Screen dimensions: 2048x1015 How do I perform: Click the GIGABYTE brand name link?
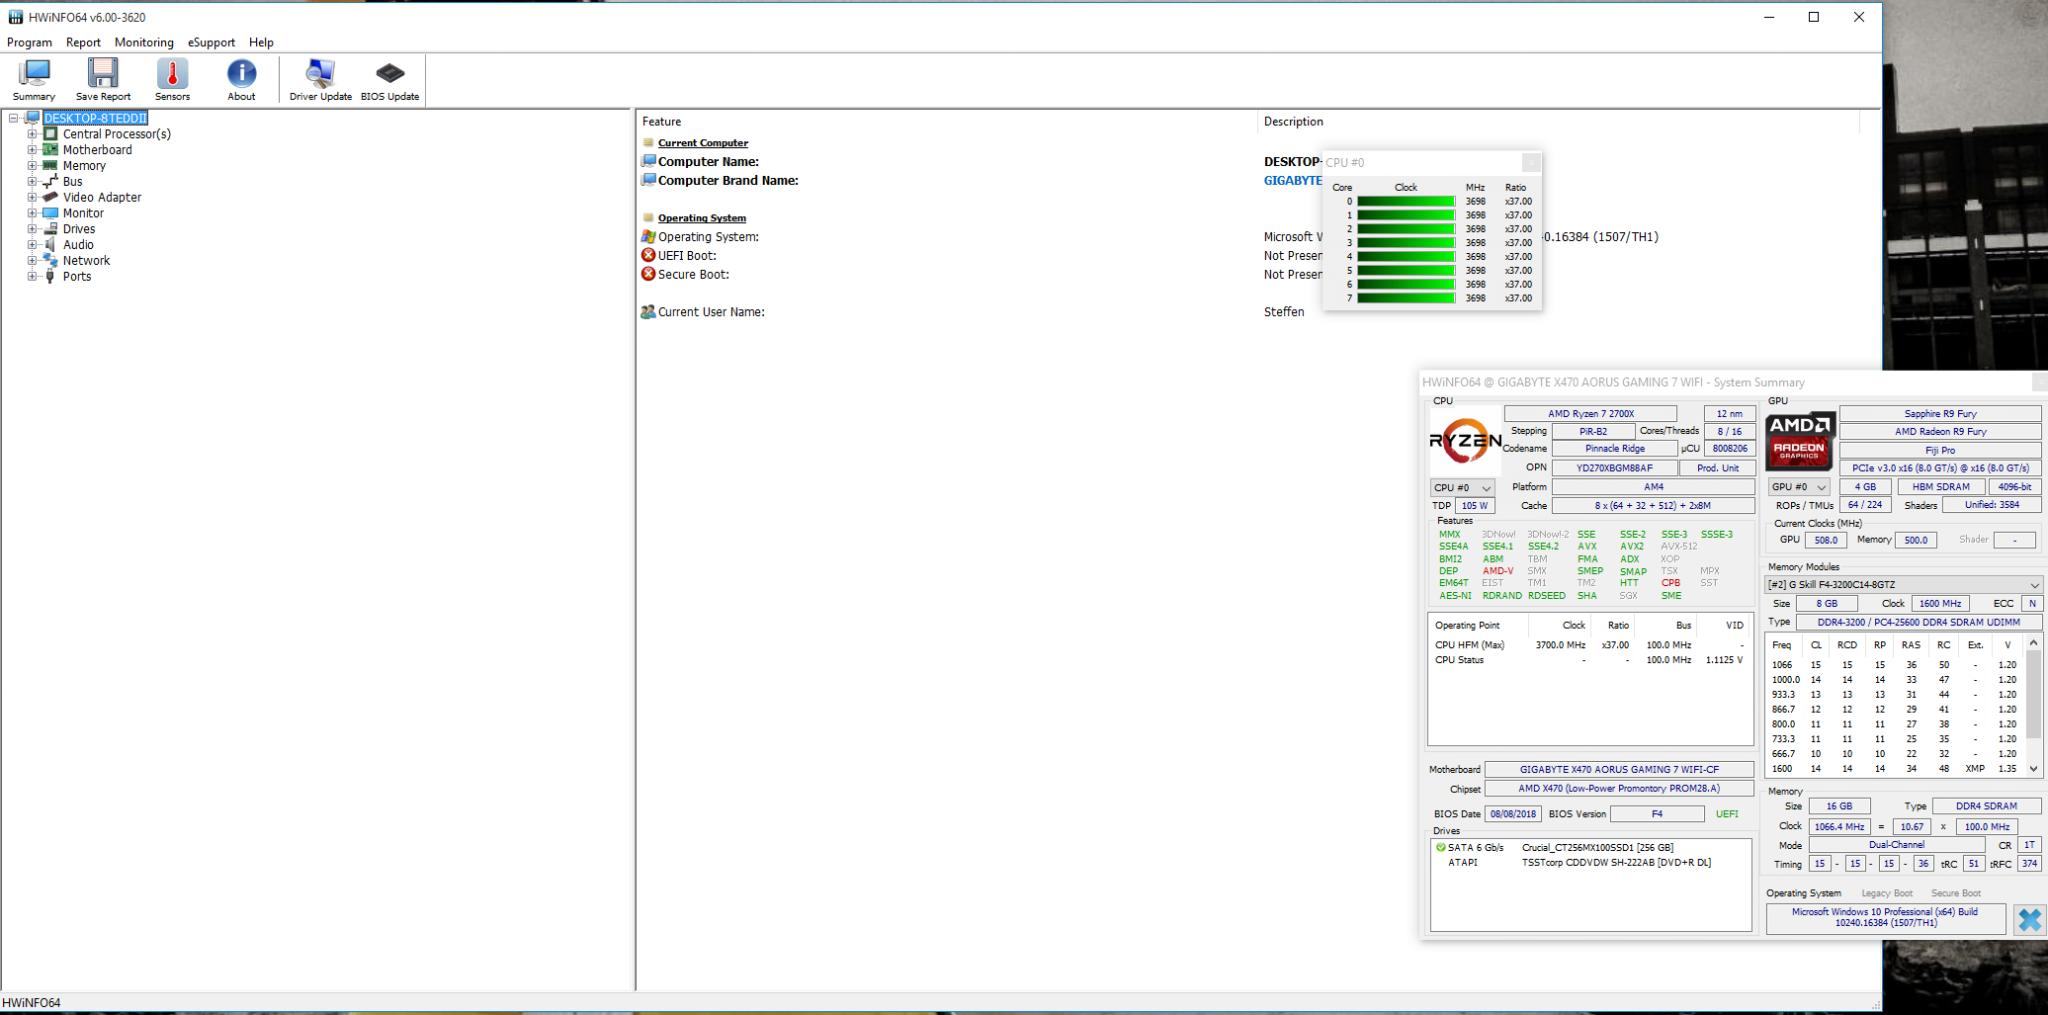tap(1293, 181)
